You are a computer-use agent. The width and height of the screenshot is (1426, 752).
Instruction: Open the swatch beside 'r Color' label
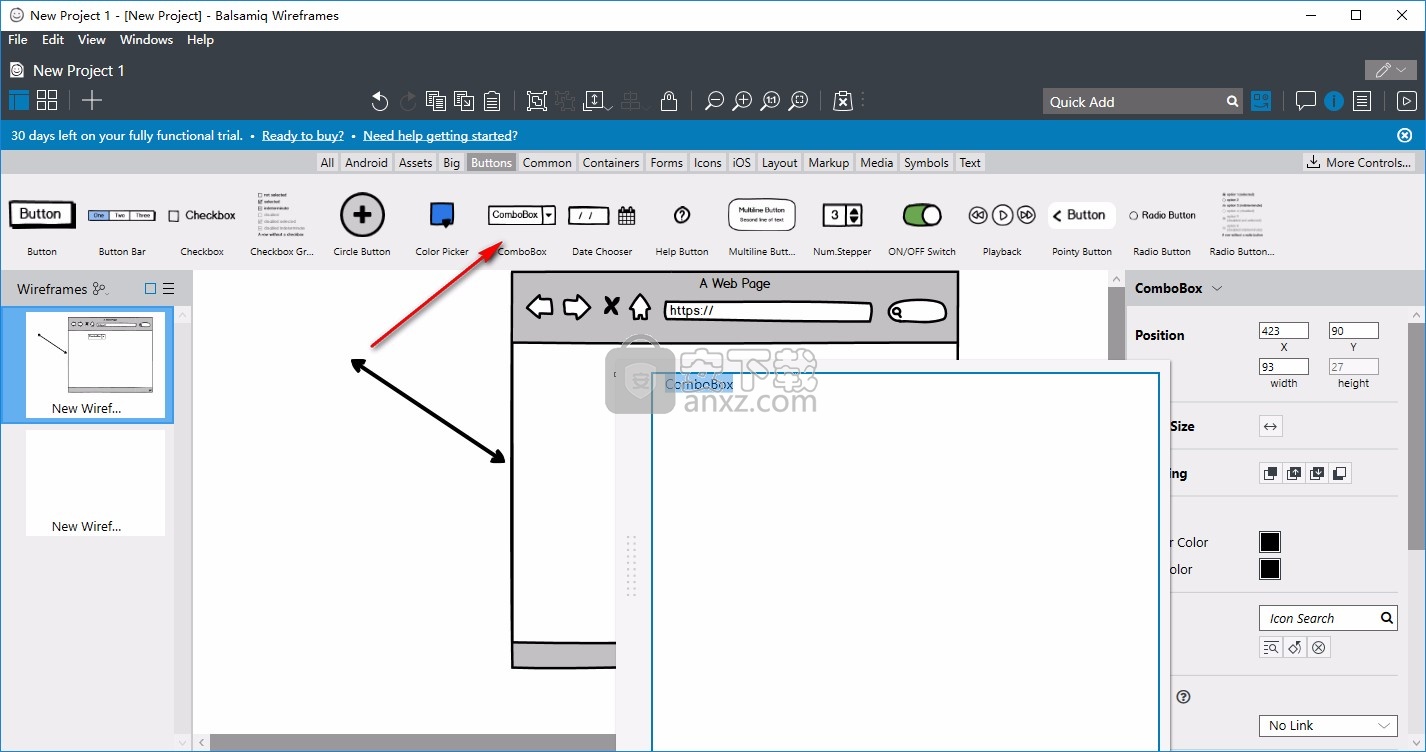(1270, 542)
